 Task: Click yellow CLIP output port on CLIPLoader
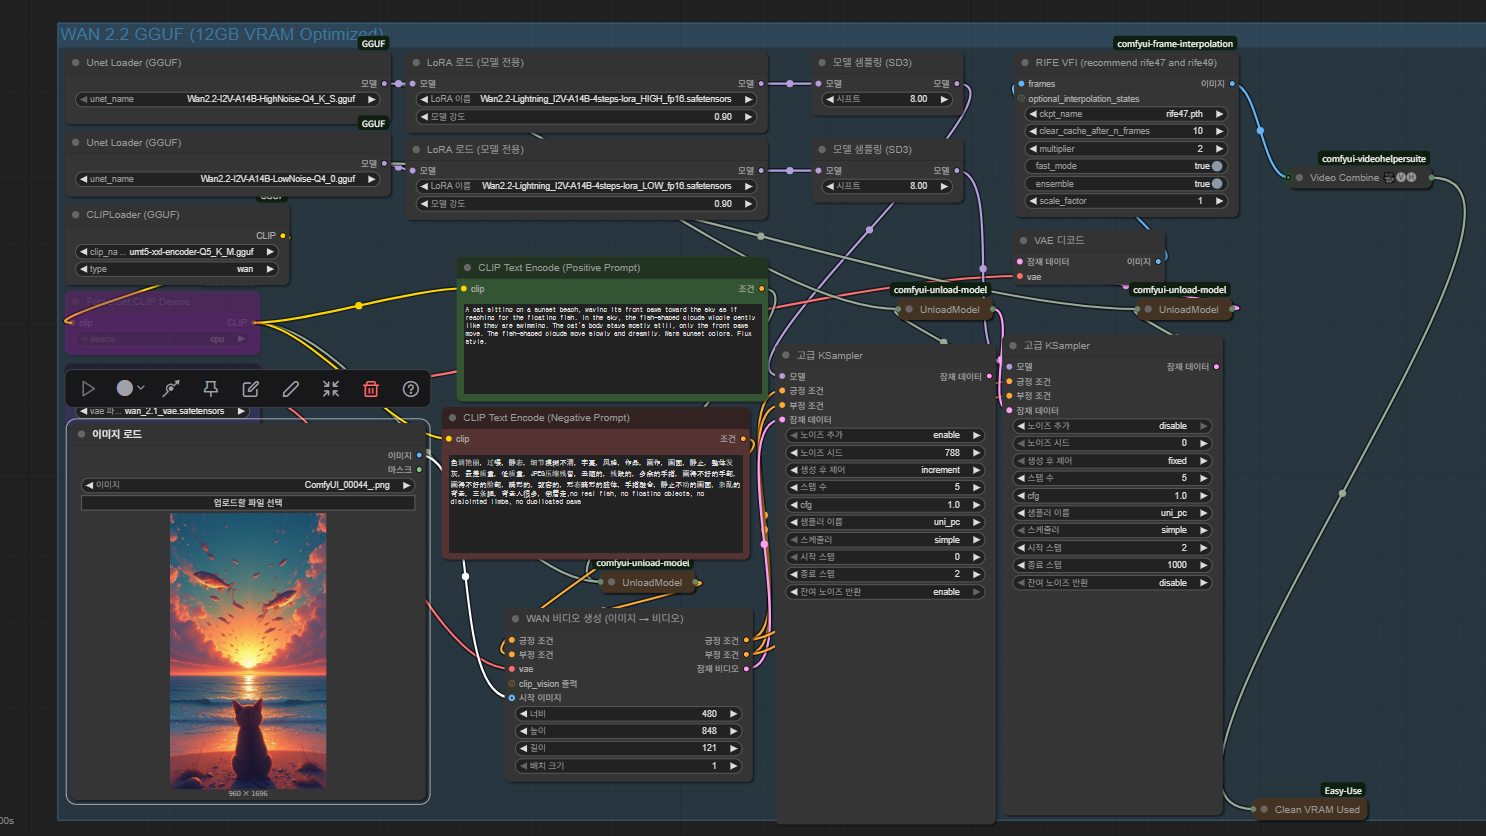coord(283,236)
